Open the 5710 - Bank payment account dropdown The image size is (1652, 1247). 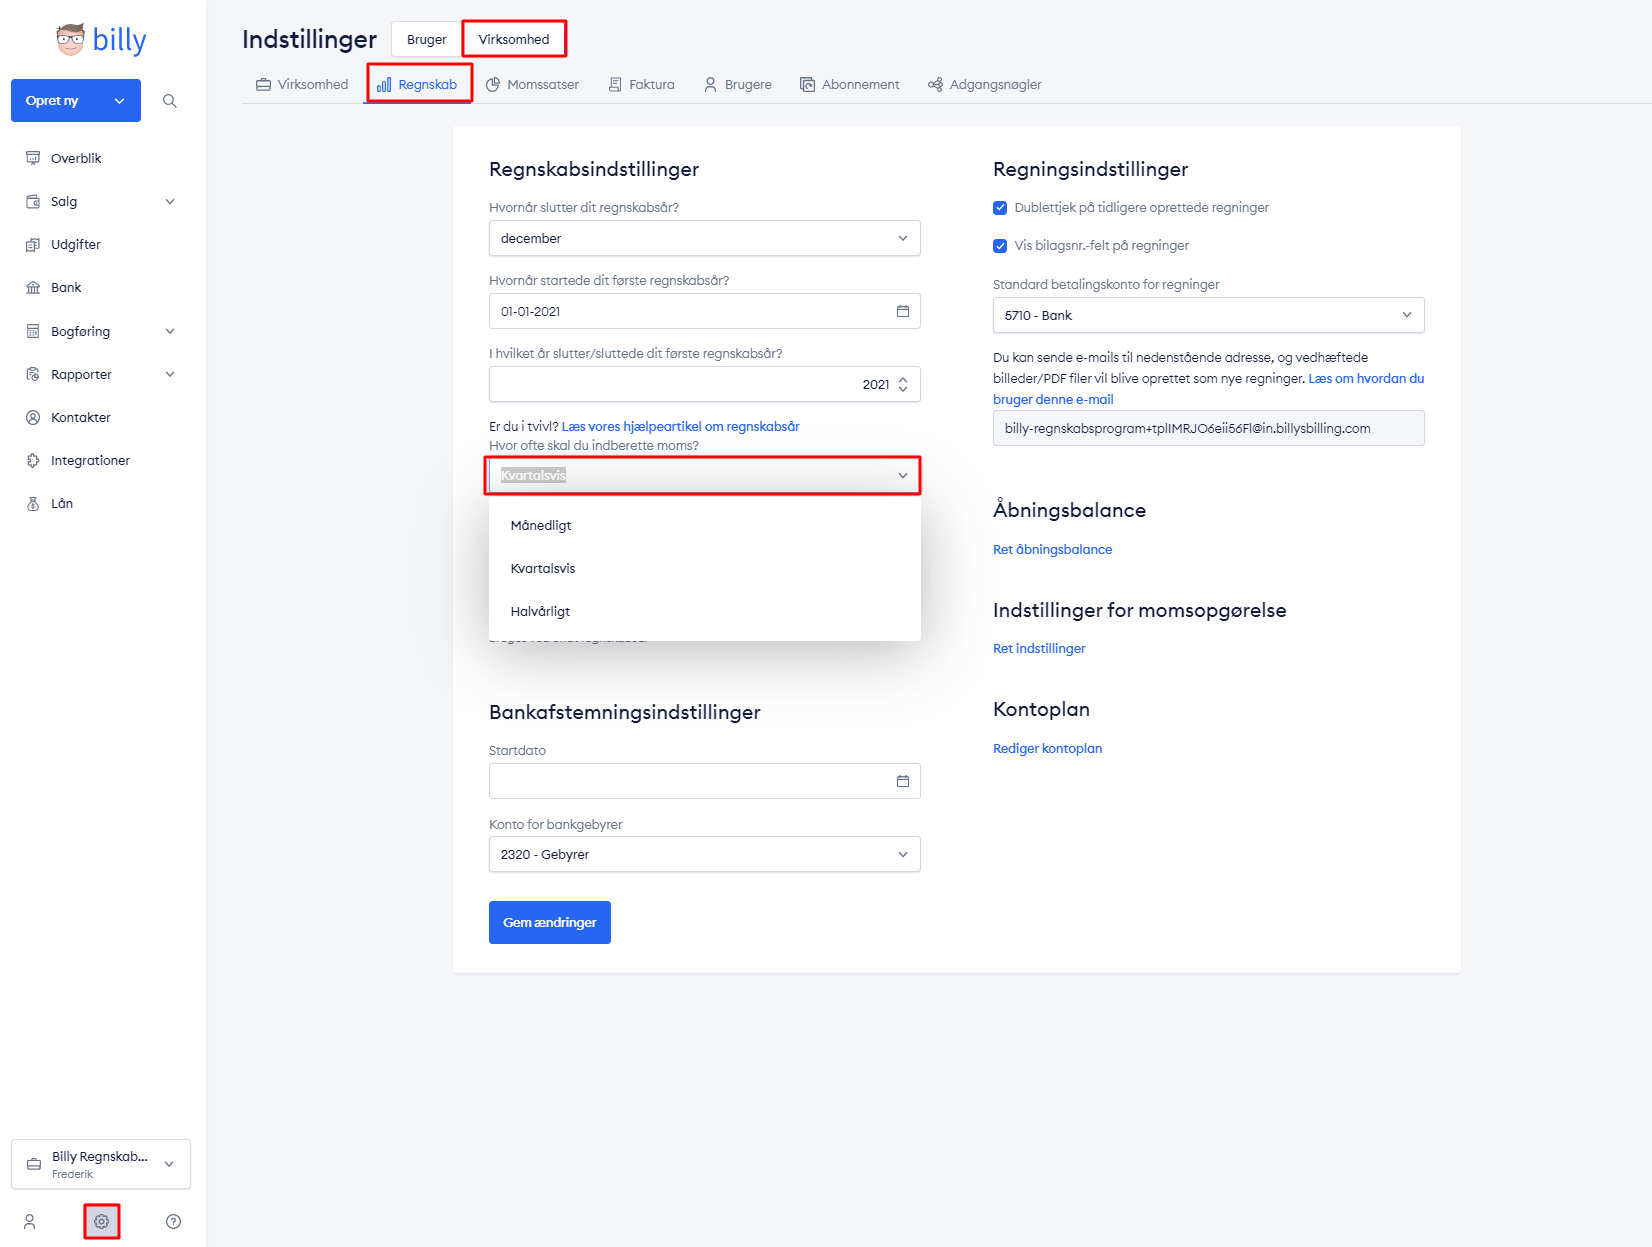point(1209,316)
